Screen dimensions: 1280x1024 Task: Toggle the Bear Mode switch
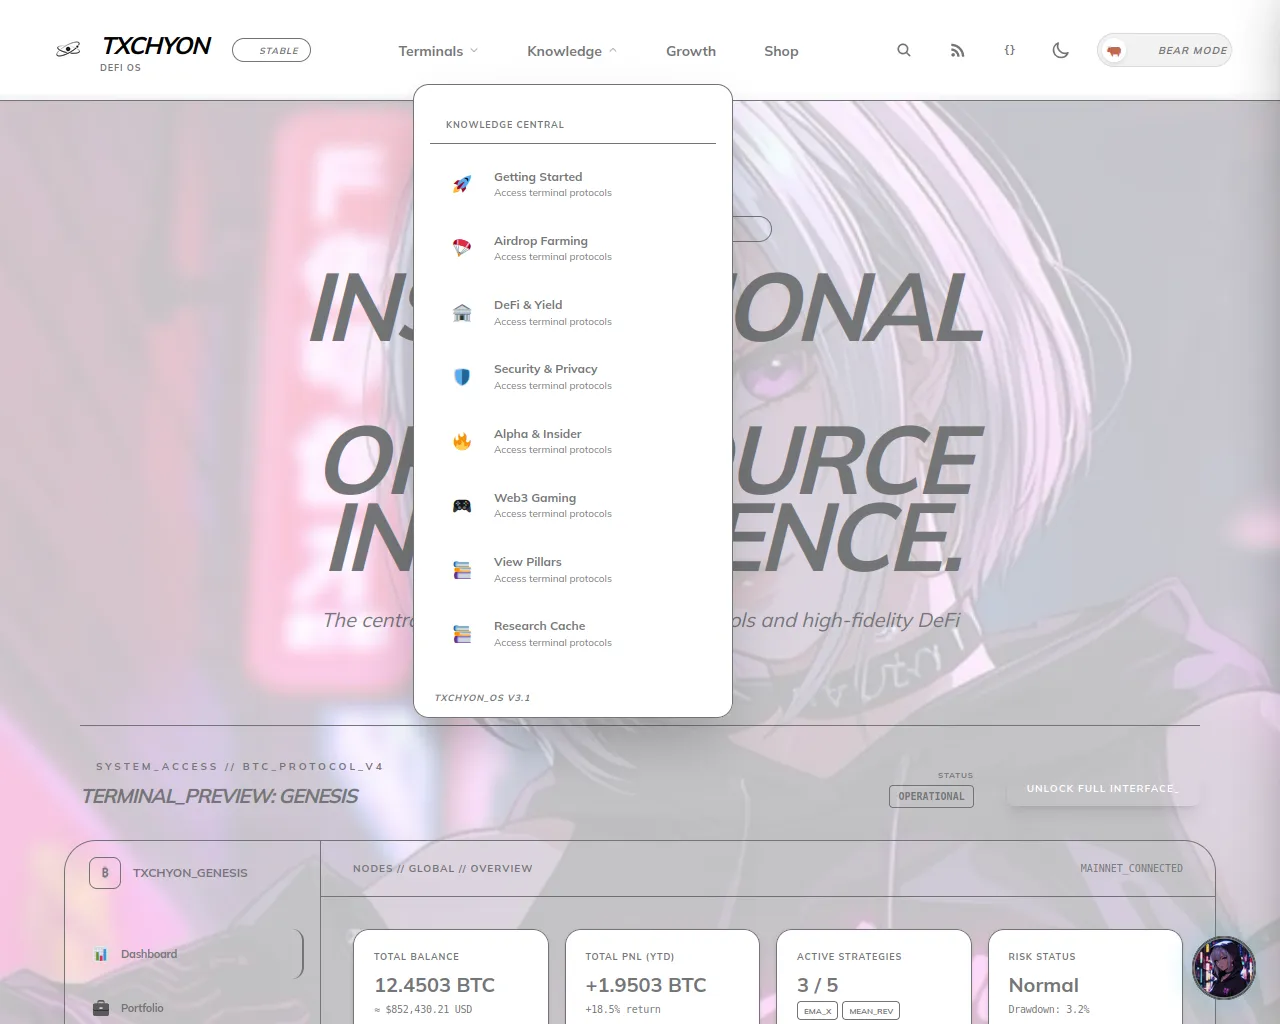click(x=1164, y=50)
